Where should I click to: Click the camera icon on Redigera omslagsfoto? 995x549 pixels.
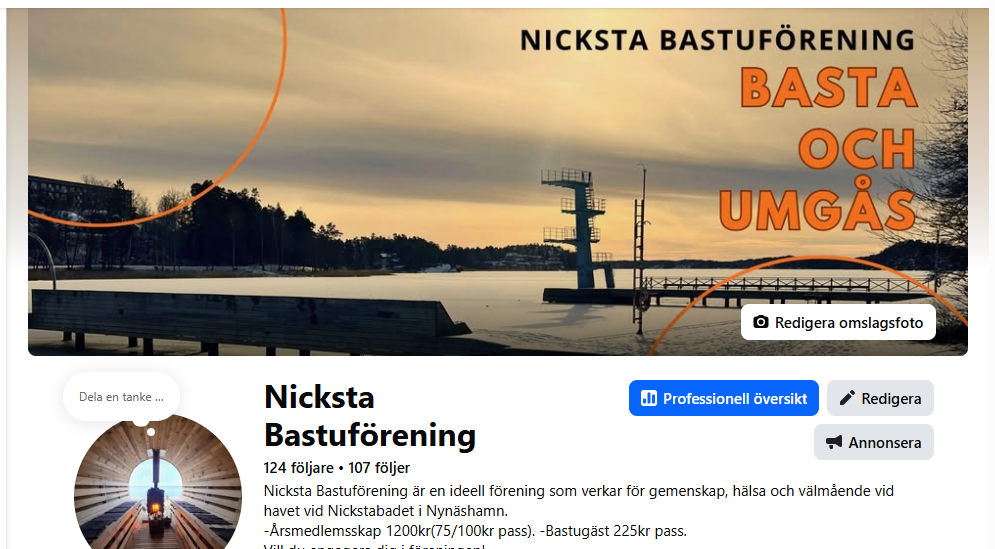(760, 322)
